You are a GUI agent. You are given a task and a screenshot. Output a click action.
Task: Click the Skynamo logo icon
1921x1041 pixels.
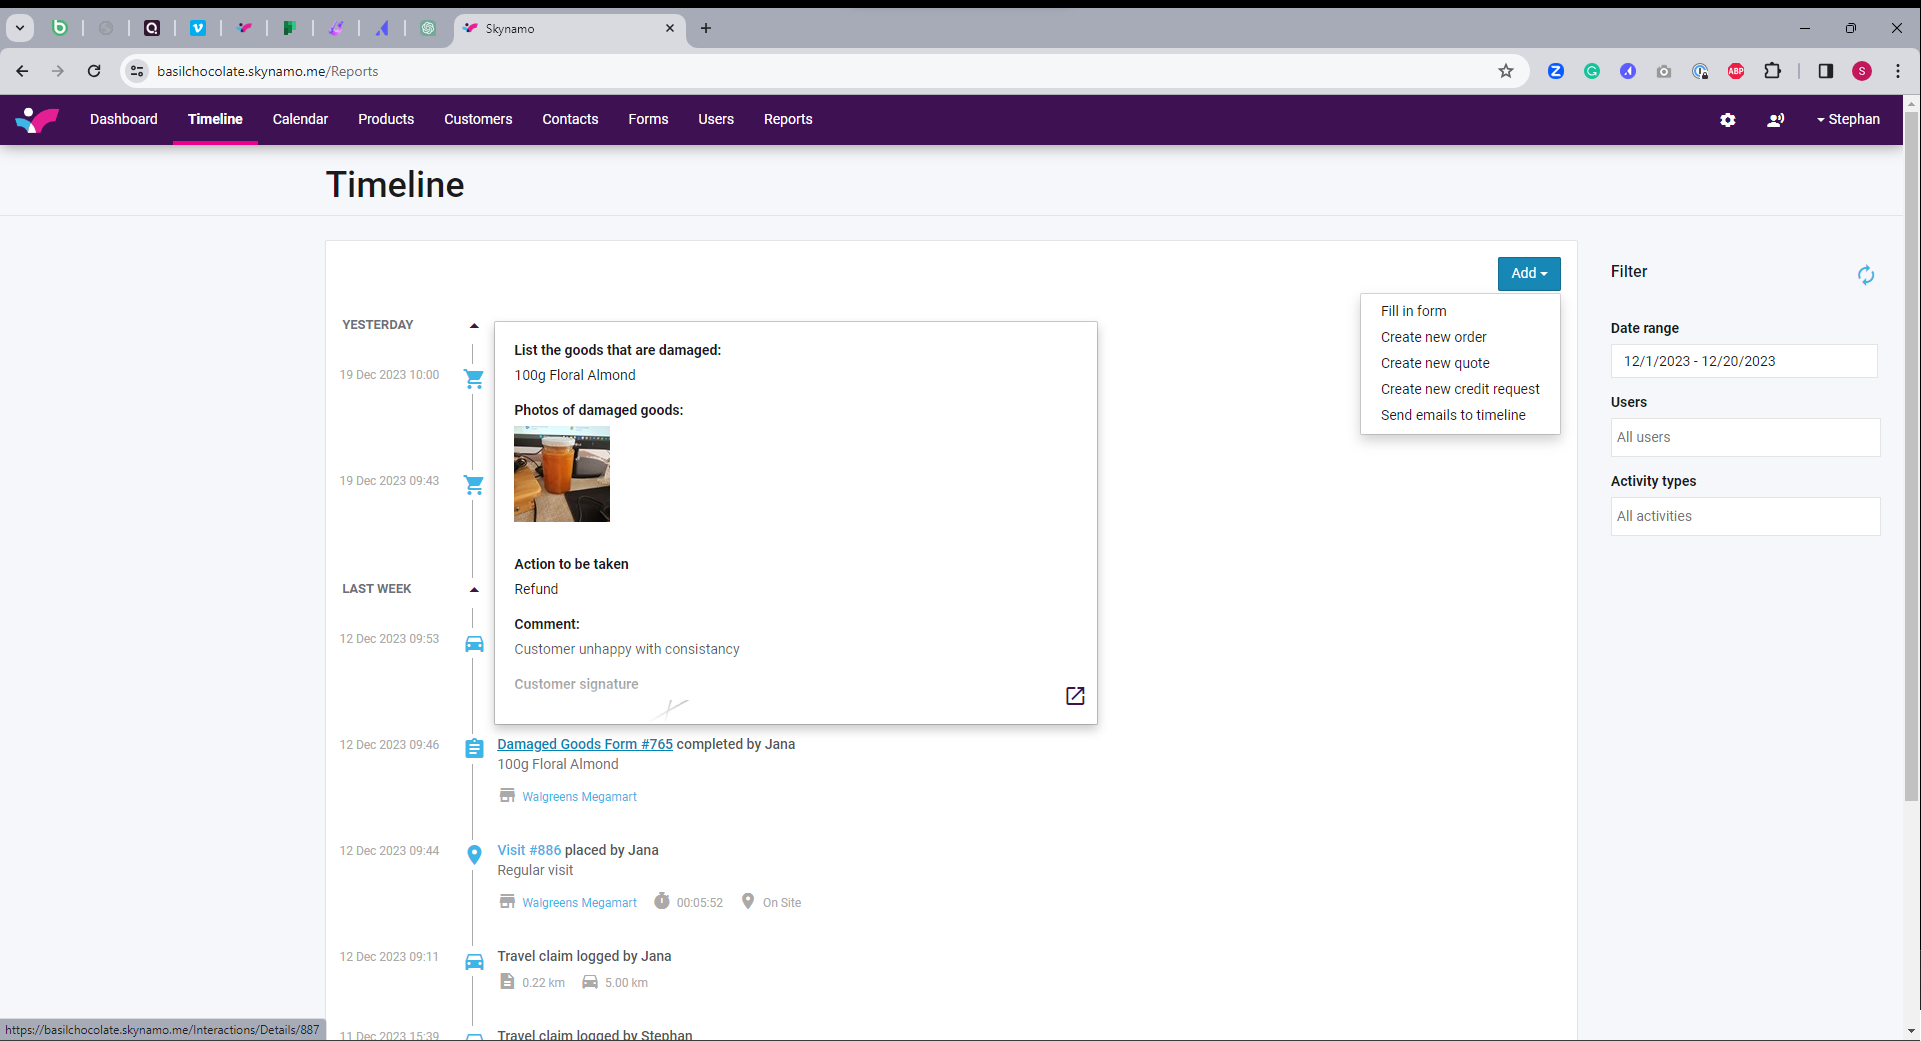[37, 120]
